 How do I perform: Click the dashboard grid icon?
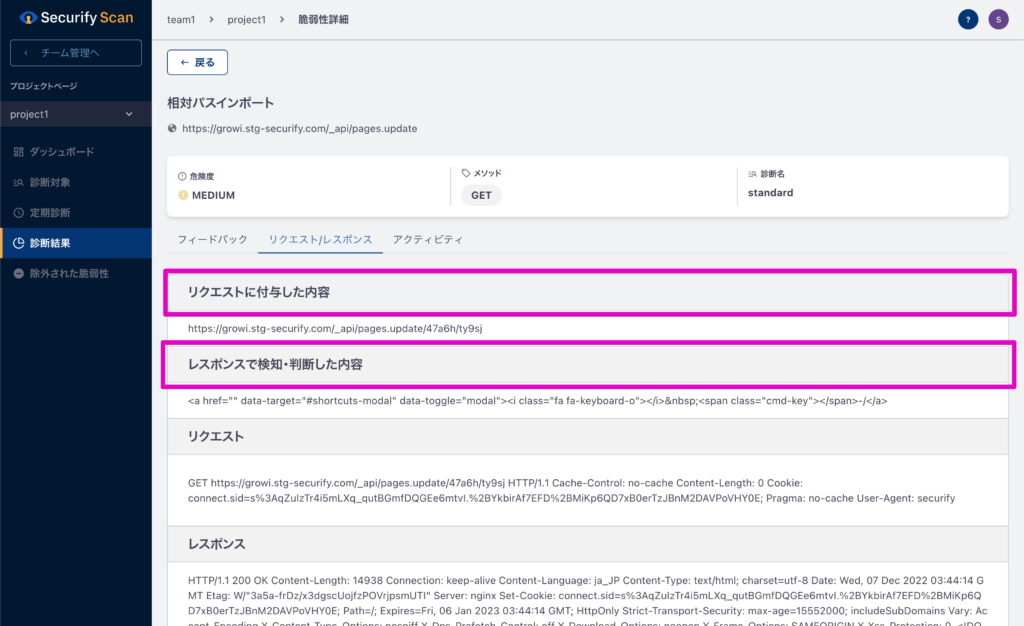pos(18,151)
